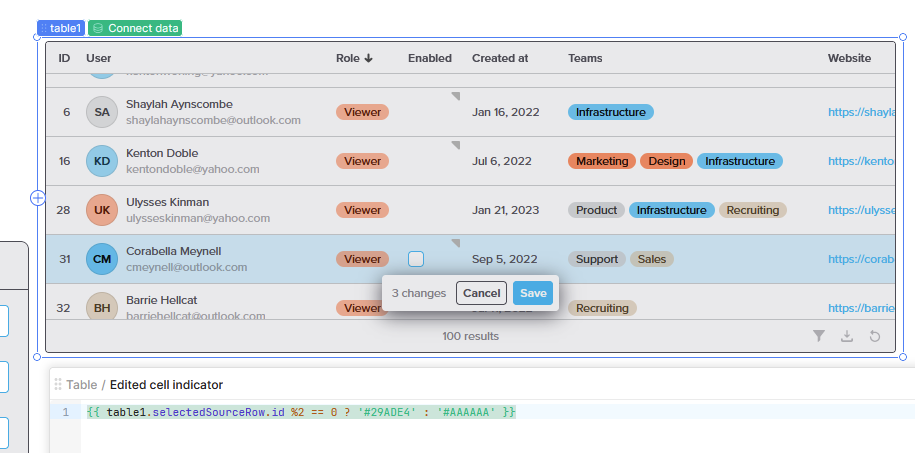Click the KD avatar for Kenton Doble
Screen dimensions: 915x453
[102, 161]
